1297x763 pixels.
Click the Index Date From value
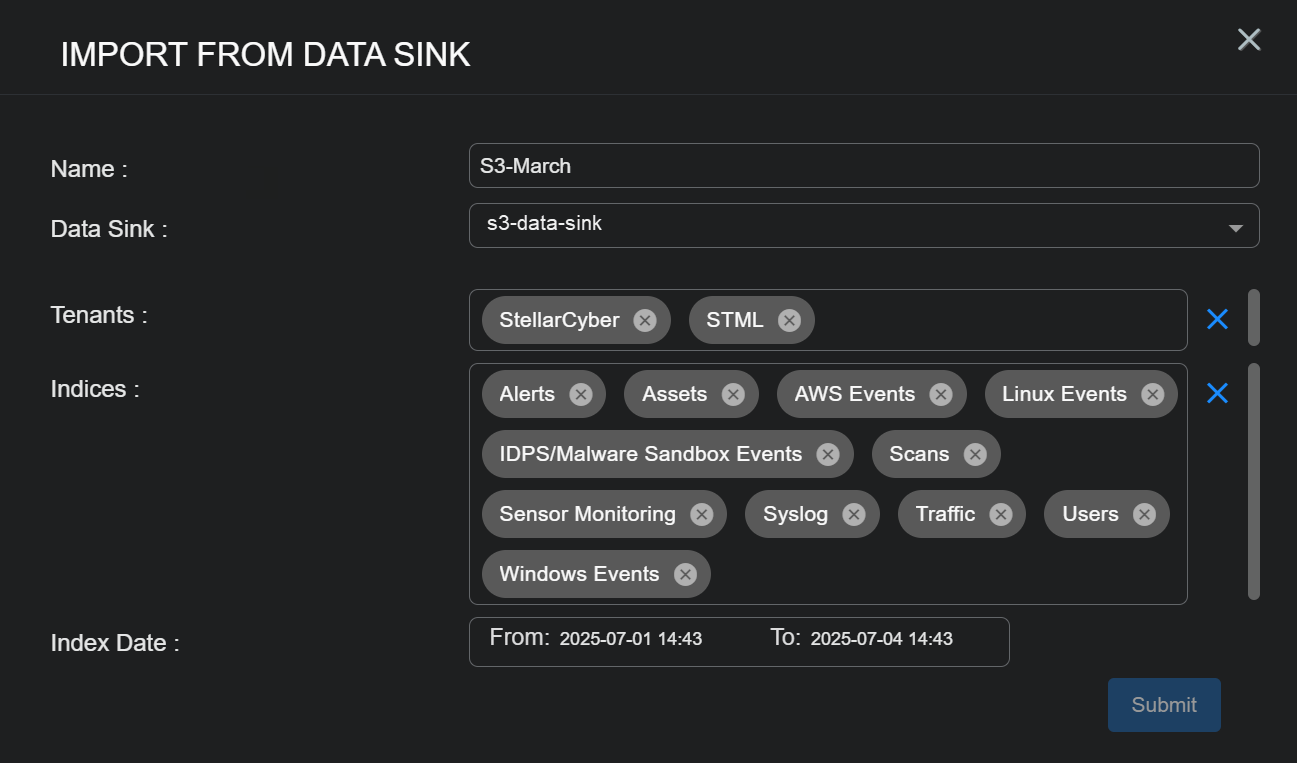click(631, 639)
